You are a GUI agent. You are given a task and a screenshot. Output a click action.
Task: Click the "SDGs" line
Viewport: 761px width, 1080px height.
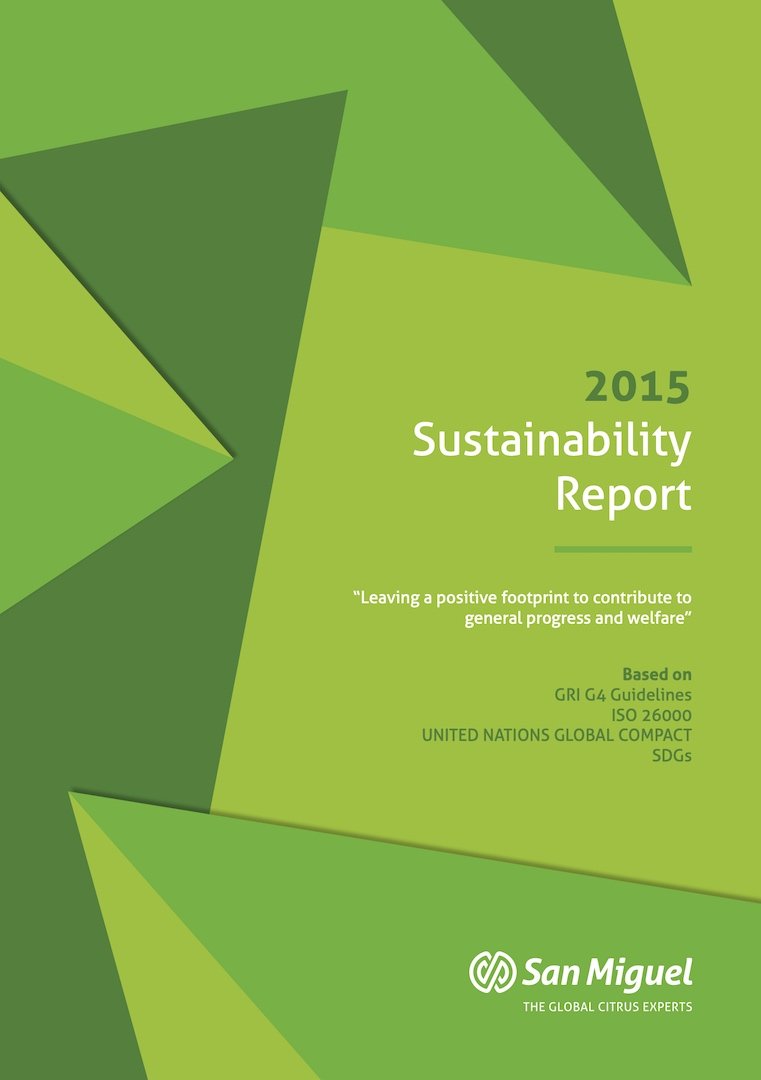671,756
